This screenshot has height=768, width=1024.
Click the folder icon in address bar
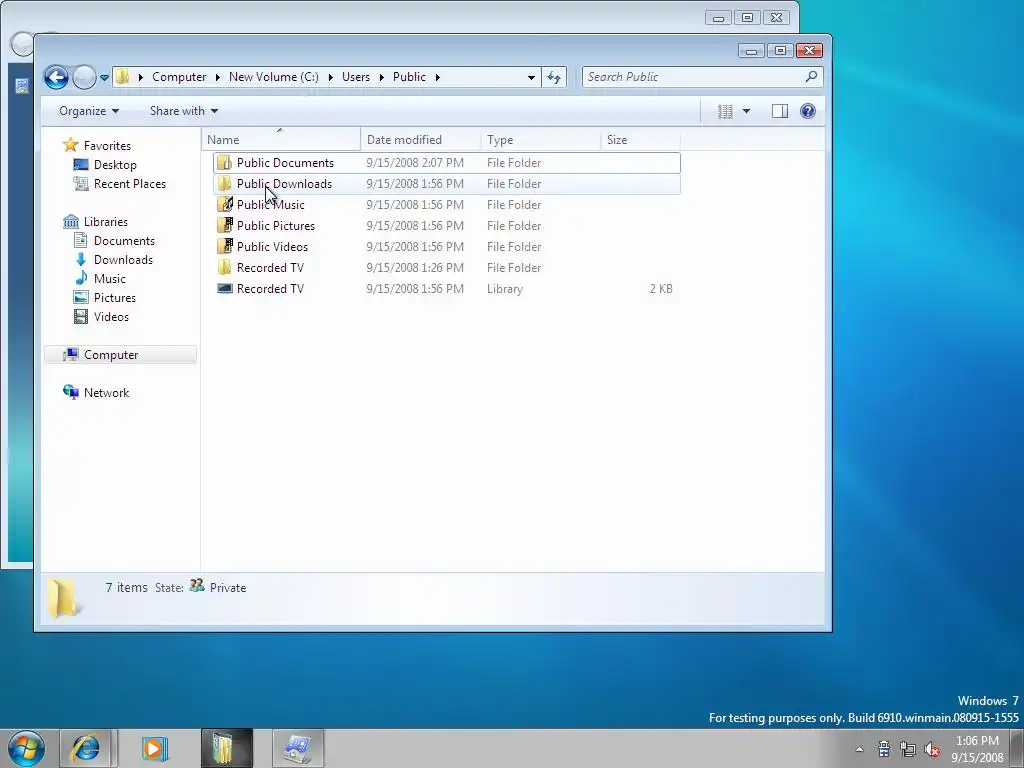click(x=122, y=77)
